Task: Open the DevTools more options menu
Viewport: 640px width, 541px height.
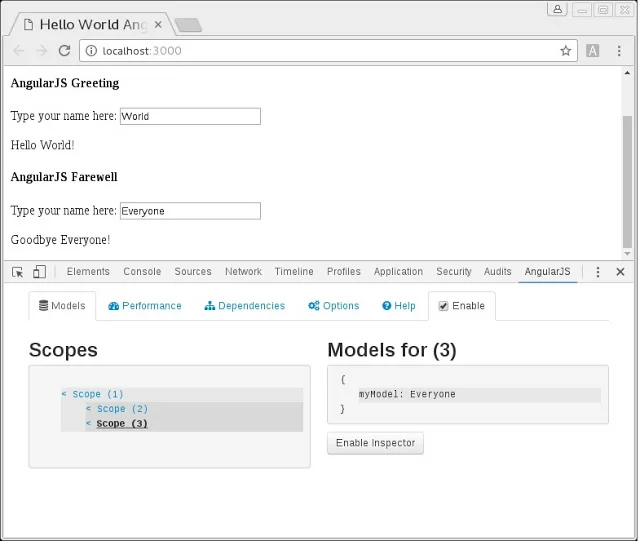Action: click(598, 272)
